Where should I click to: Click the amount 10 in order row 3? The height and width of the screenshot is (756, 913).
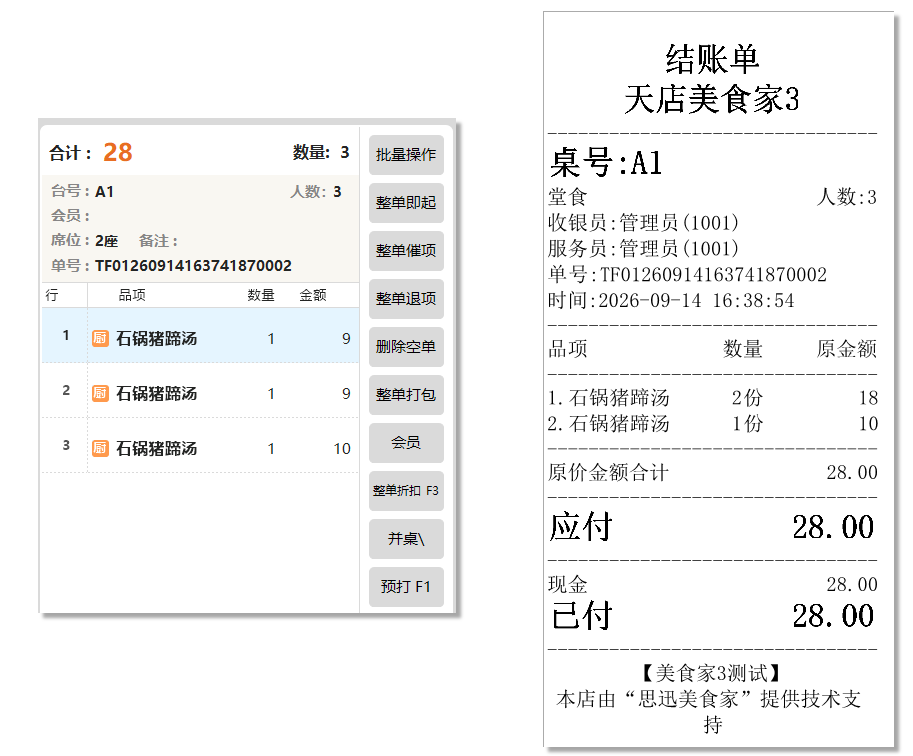pyautogui.click(x=342, y=448)
